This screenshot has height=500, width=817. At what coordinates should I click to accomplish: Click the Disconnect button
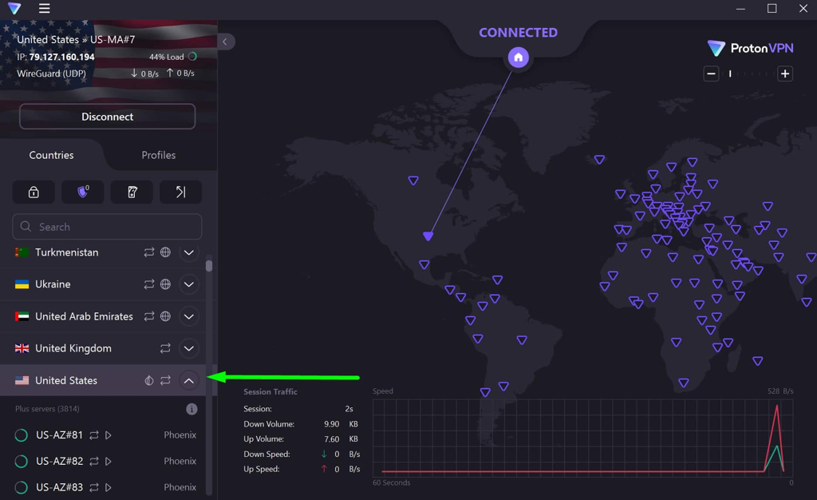(107, 117)
